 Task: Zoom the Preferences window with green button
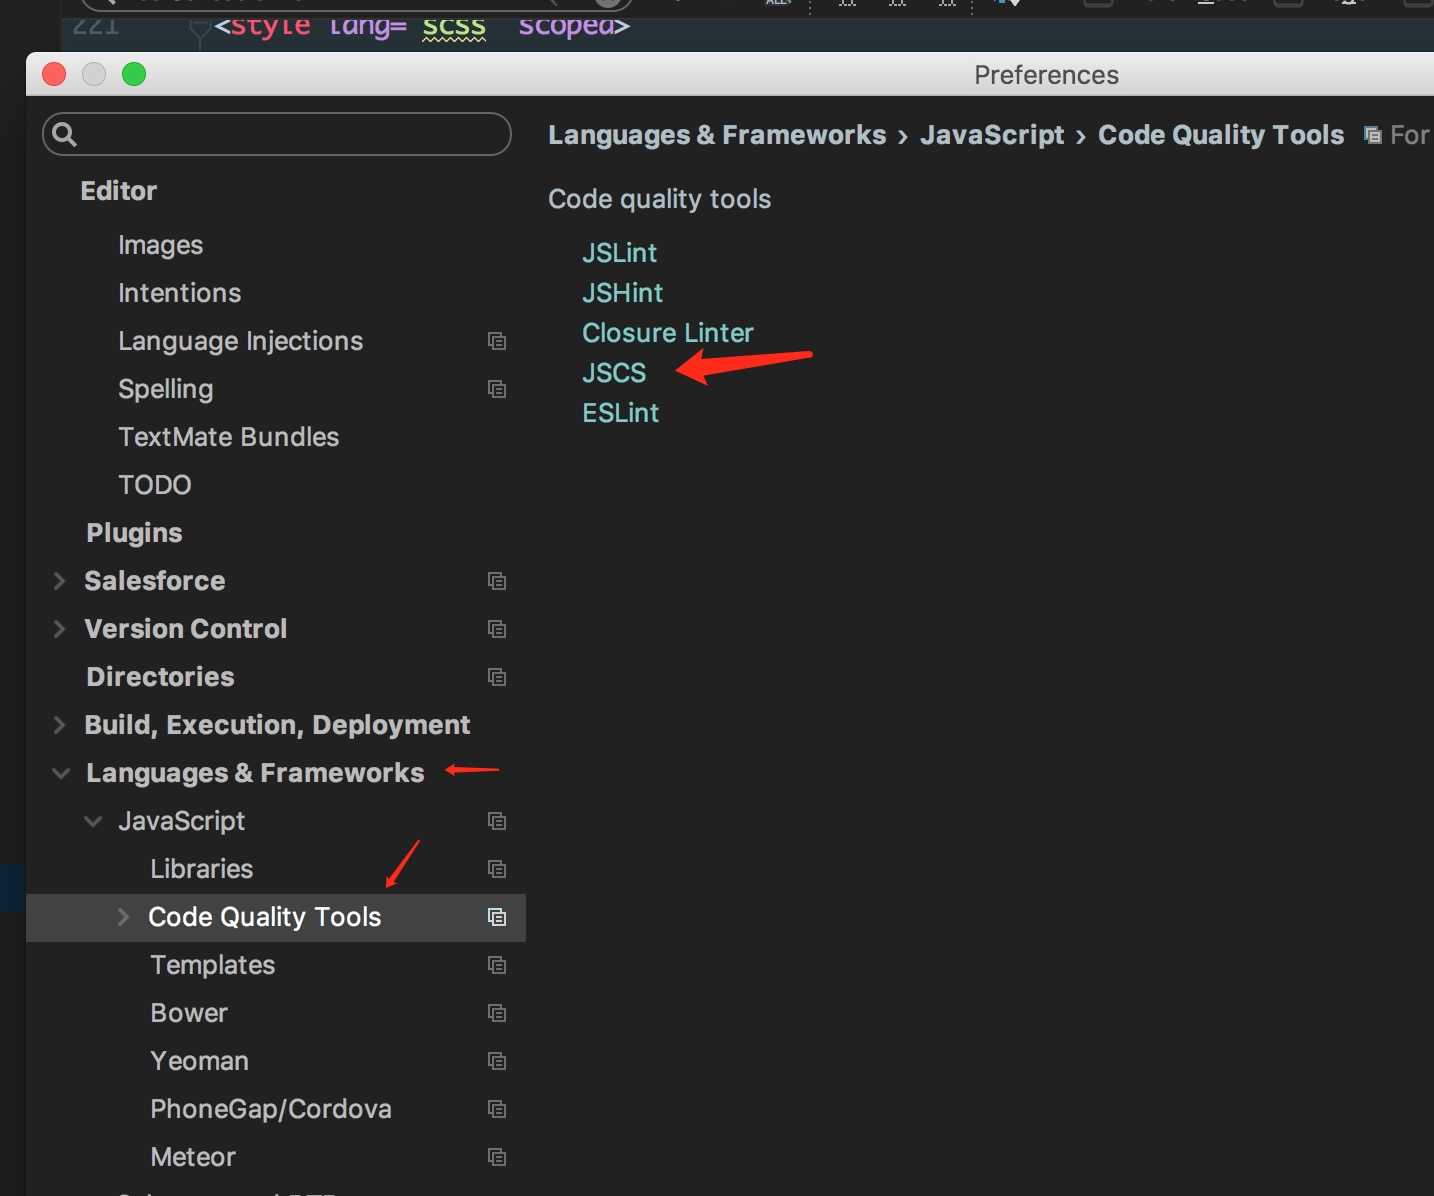tap(134, 74)
